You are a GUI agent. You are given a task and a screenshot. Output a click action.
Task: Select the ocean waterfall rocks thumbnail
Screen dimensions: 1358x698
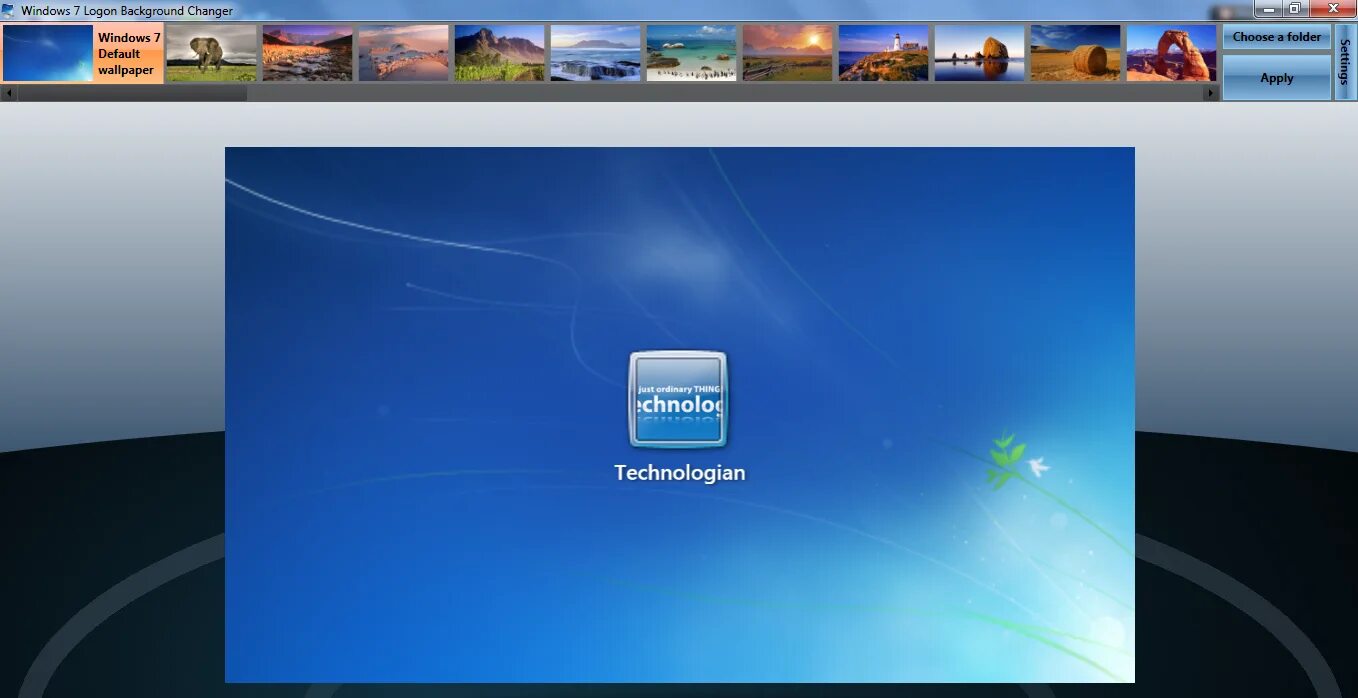[x=596, y=54]
